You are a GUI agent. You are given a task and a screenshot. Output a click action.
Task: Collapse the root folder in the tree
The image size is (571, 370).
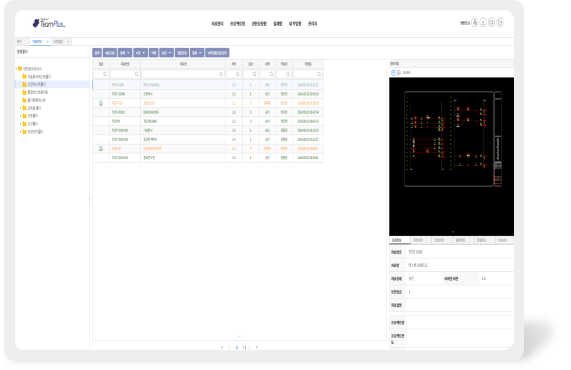(16, 68)
